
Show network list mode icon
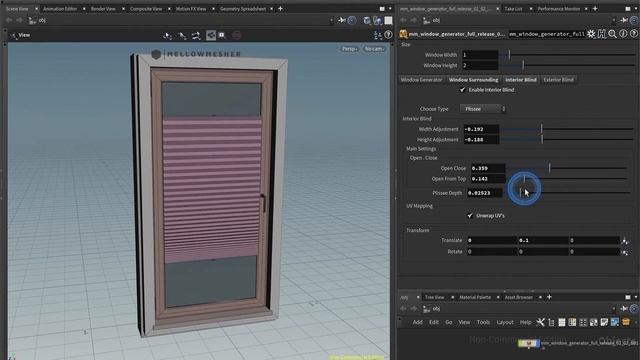point(562,322)
